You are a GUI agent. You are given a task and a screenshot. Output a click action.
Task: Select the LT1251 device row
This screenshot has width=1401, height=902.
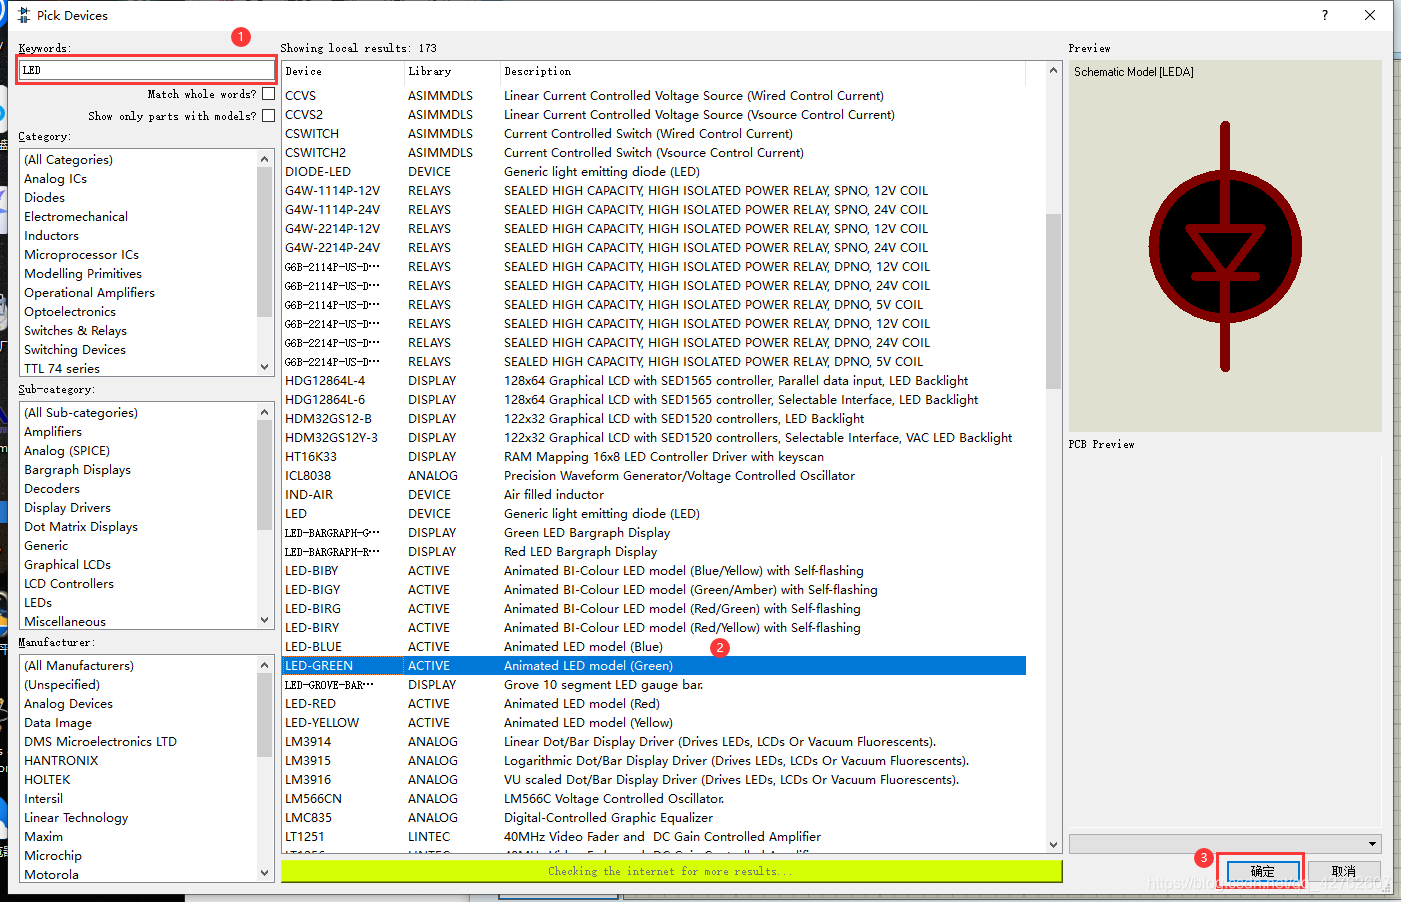point(654,837)
